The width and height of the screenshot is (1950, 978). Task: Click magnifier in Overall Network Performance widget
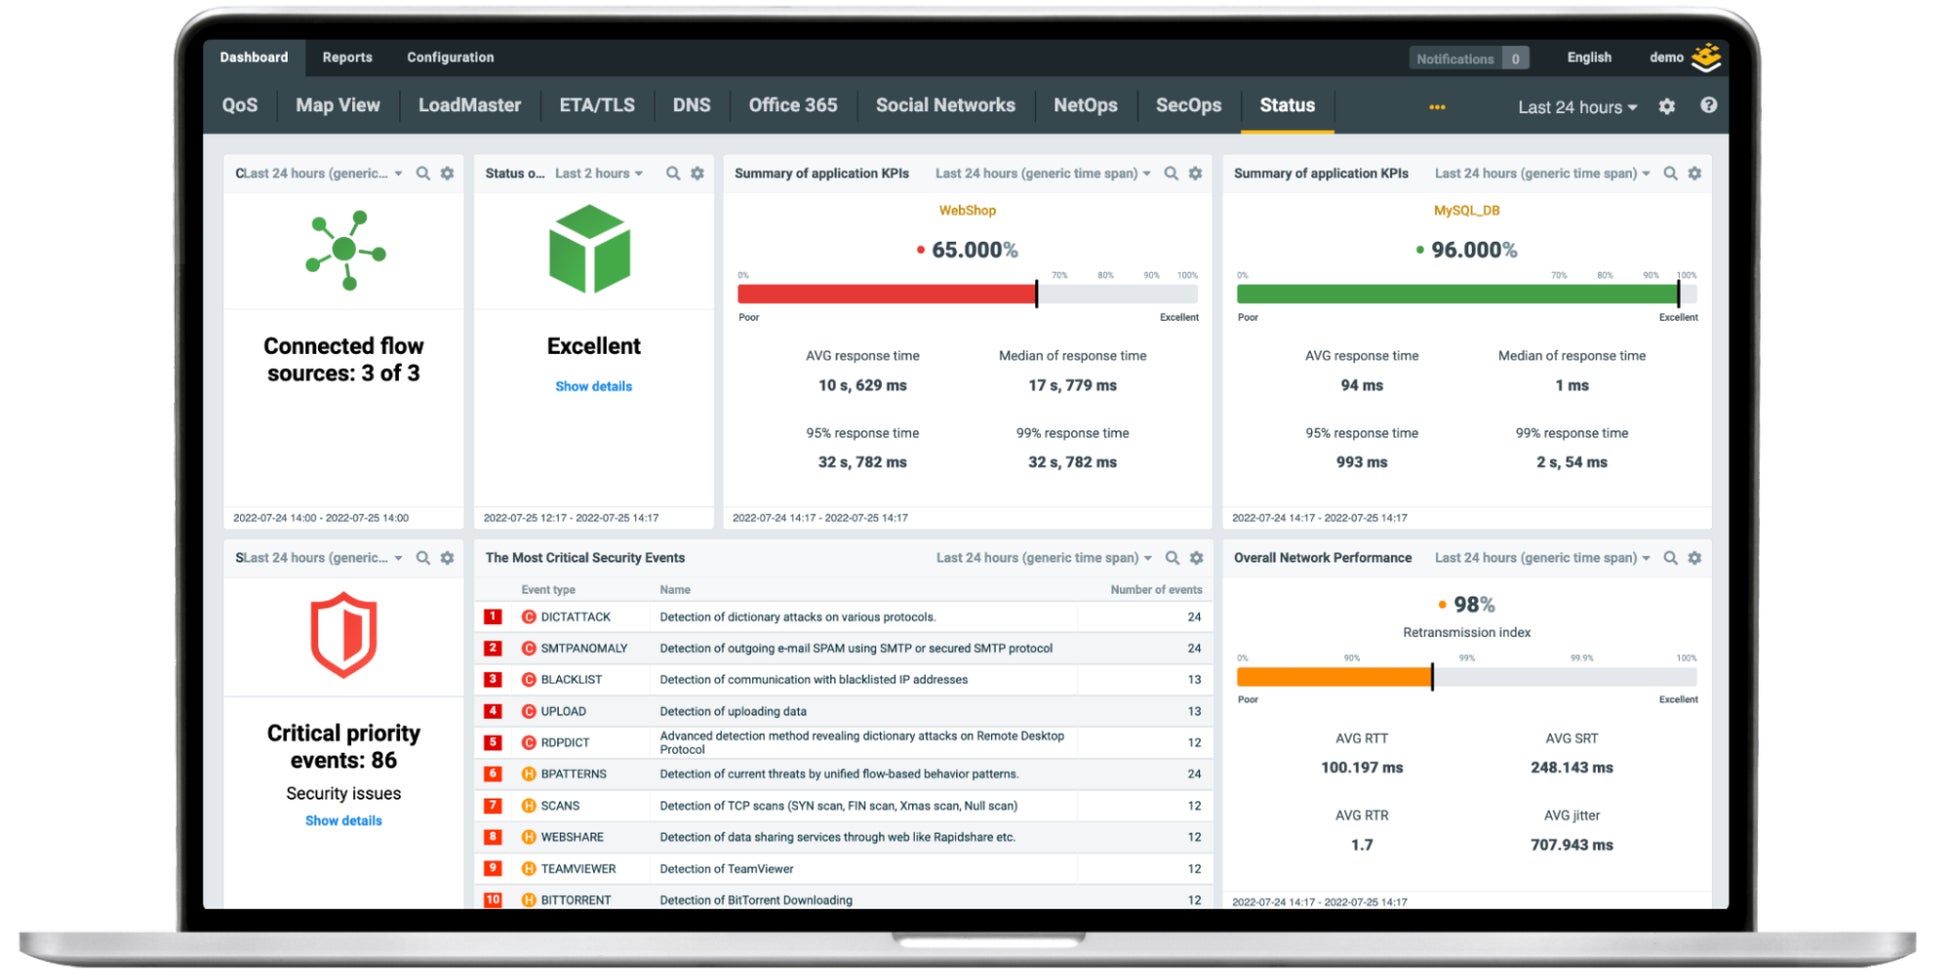1670,558
